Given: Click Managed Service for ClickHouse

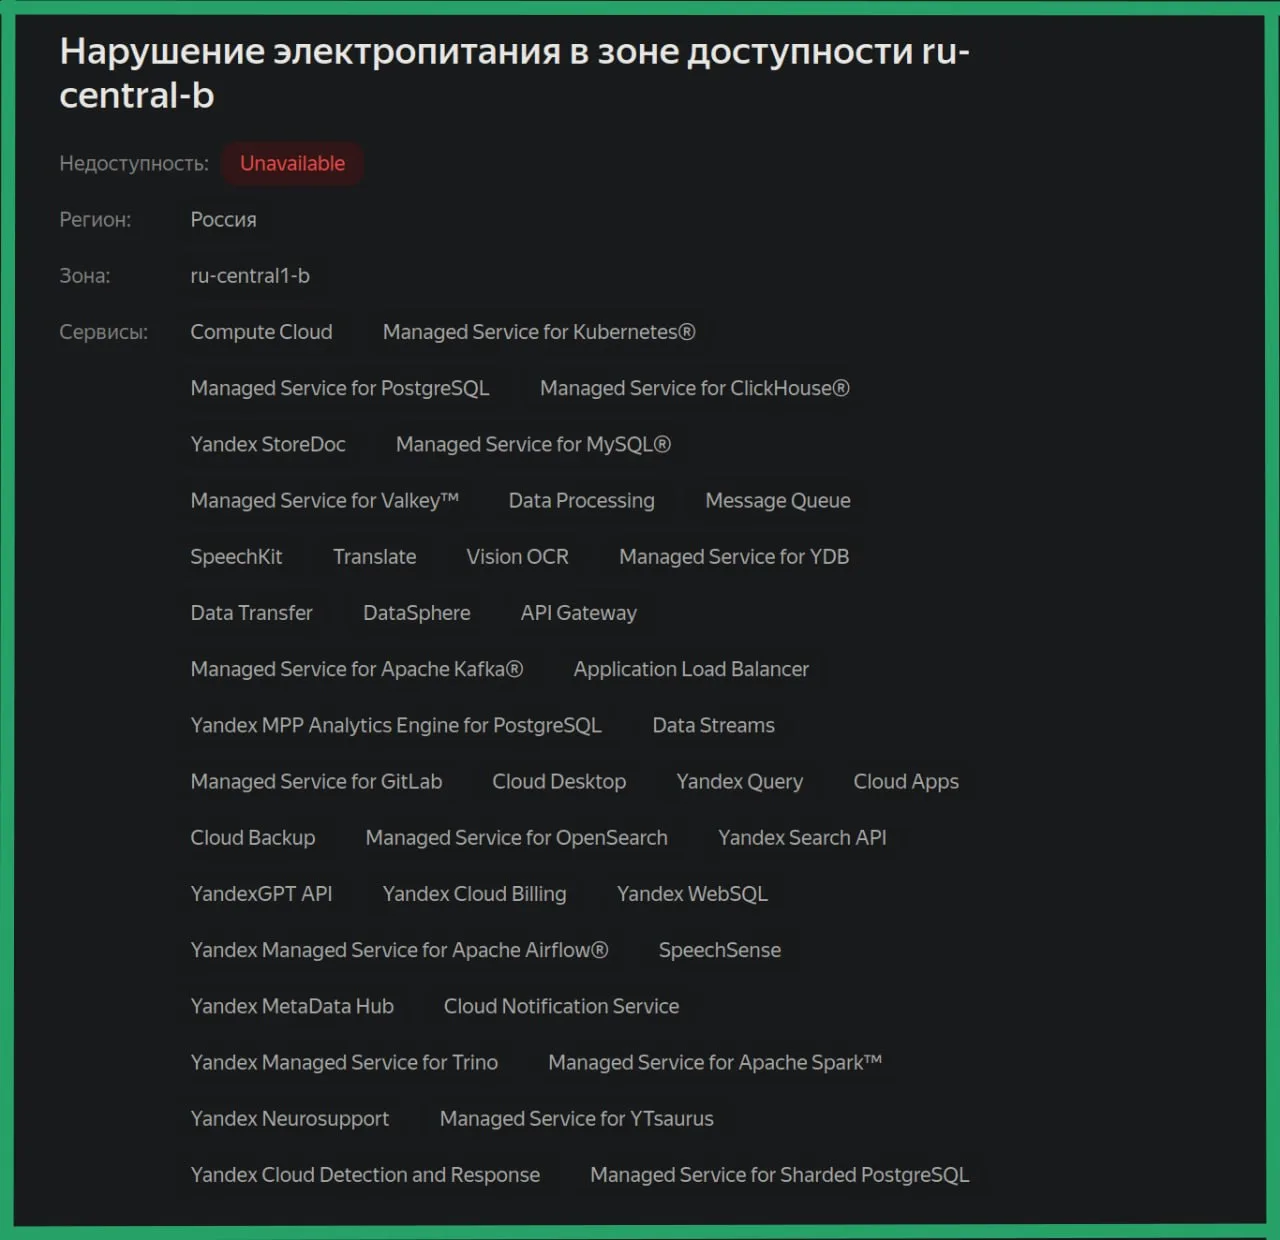Looking at the screenshot, I should coord(695,388).
